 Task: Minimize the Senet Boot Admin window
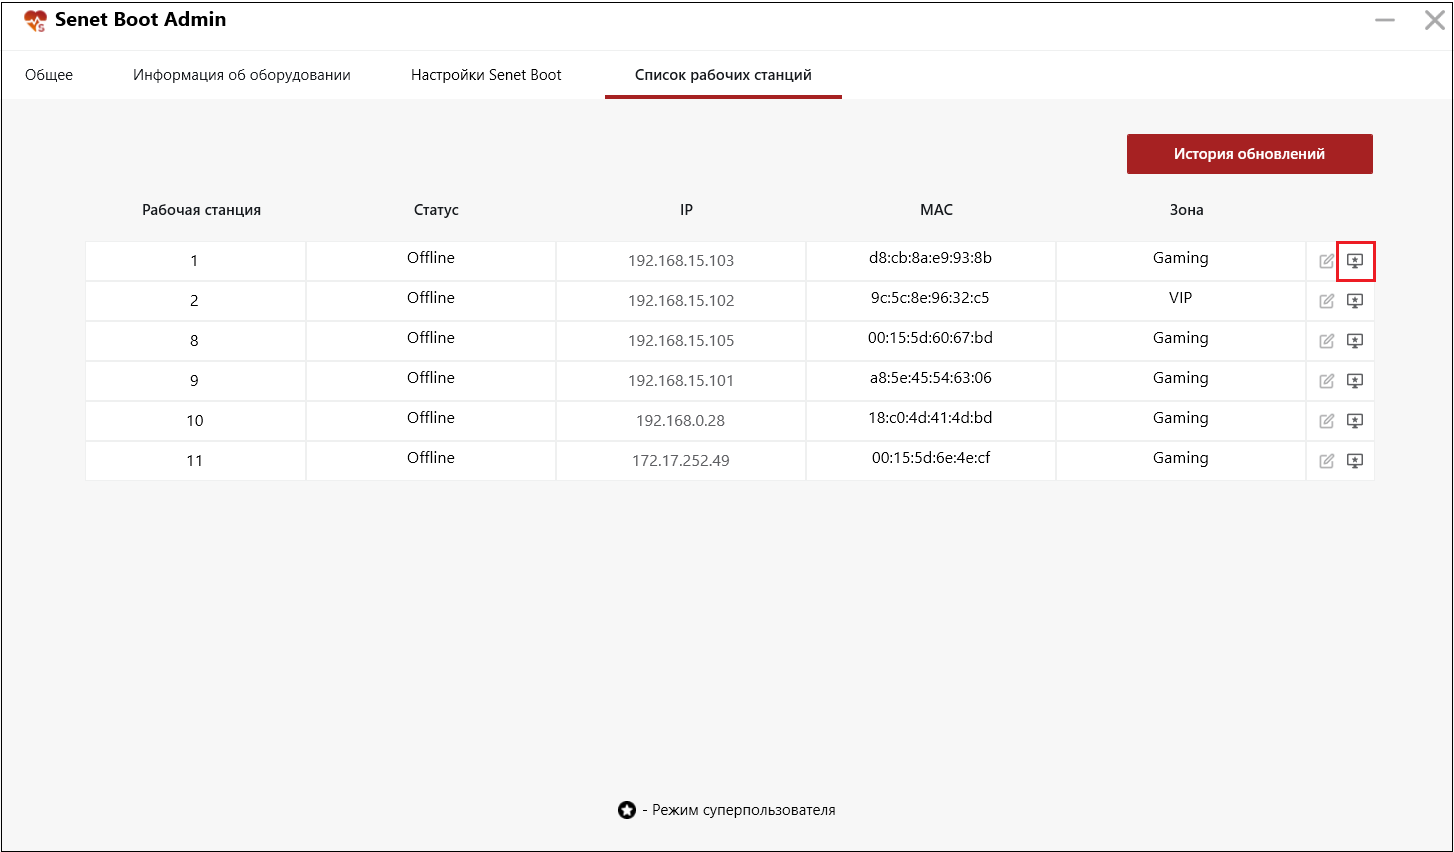coord(1385,20)
